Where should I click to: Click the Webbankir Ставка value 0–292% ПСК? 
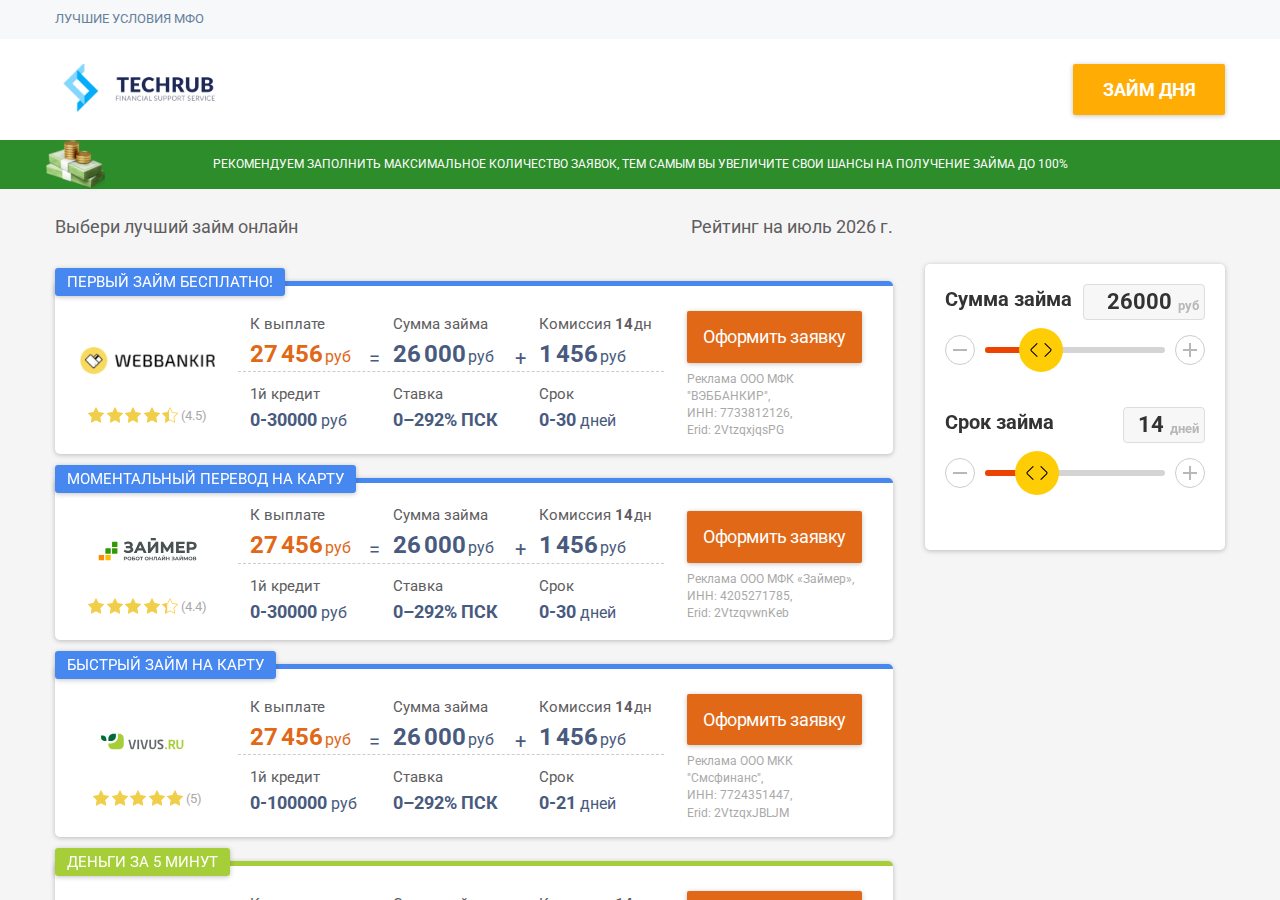[x=445, y=420]
